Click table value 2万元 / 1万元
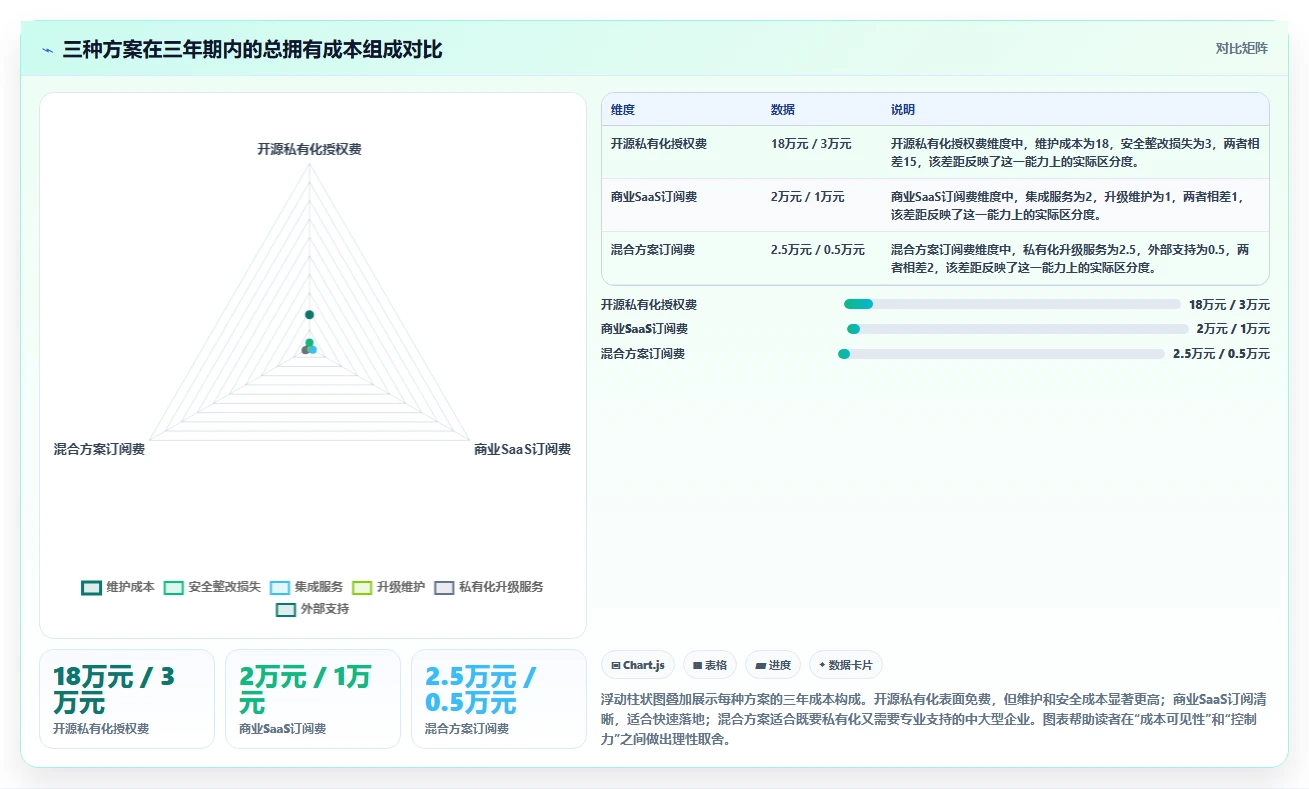1309x789 pixels. click(x=807, y=197)
